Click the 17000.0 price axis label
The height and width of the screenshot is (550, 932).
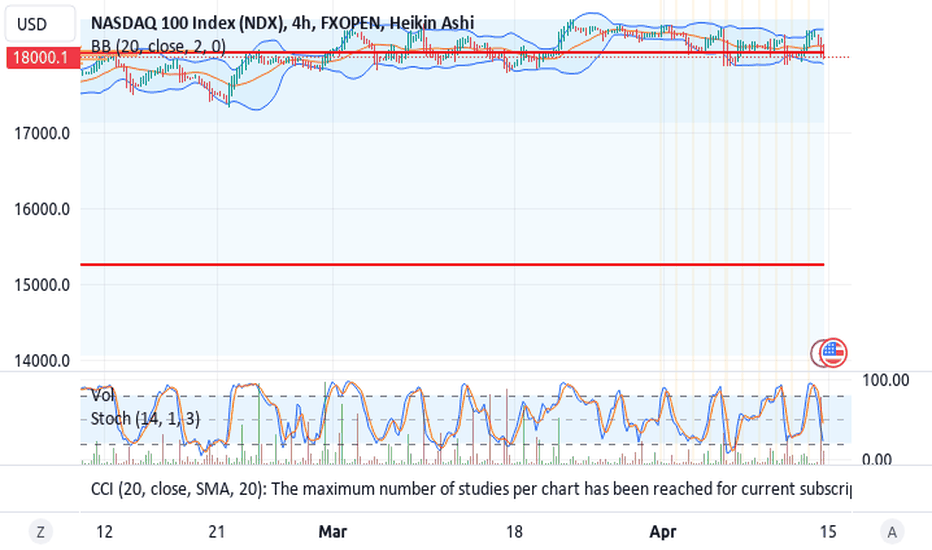coord(42,133)
